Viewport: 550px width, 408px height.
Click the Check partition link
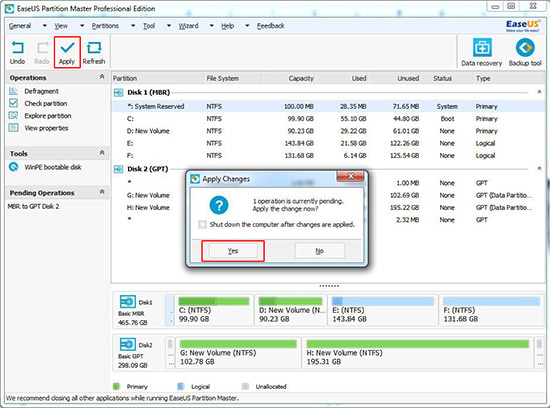pyautogui.click(x=46, y=103)
